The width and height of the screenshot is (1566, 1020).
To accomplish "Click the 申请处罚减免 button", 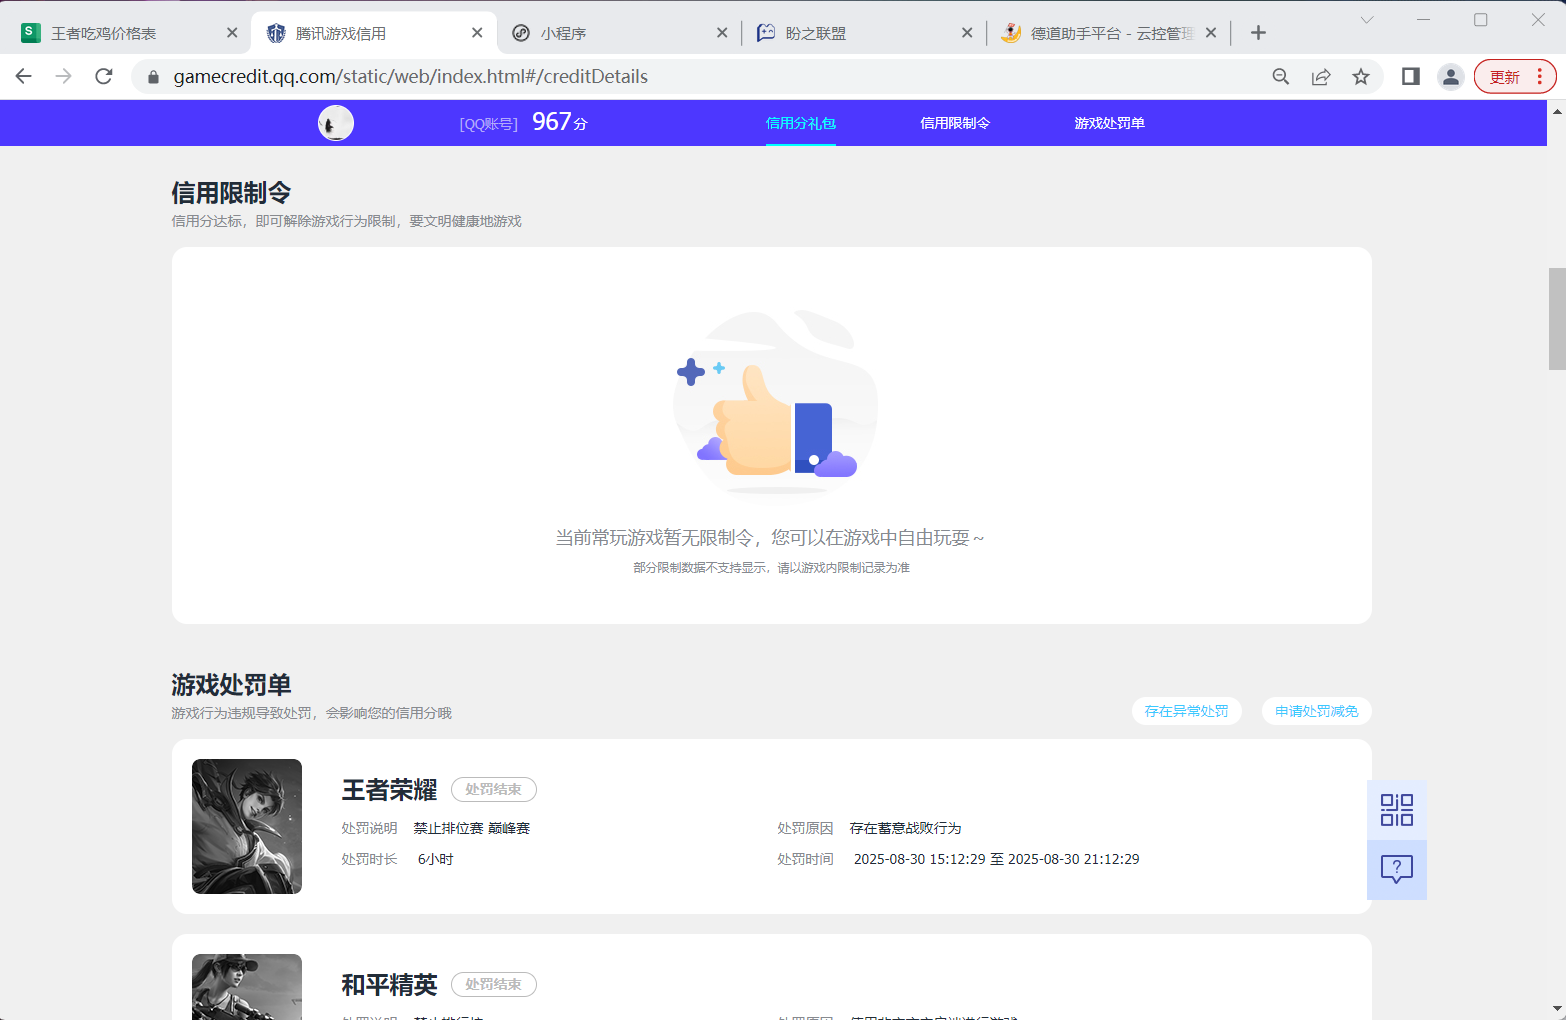I will 1317,711.
